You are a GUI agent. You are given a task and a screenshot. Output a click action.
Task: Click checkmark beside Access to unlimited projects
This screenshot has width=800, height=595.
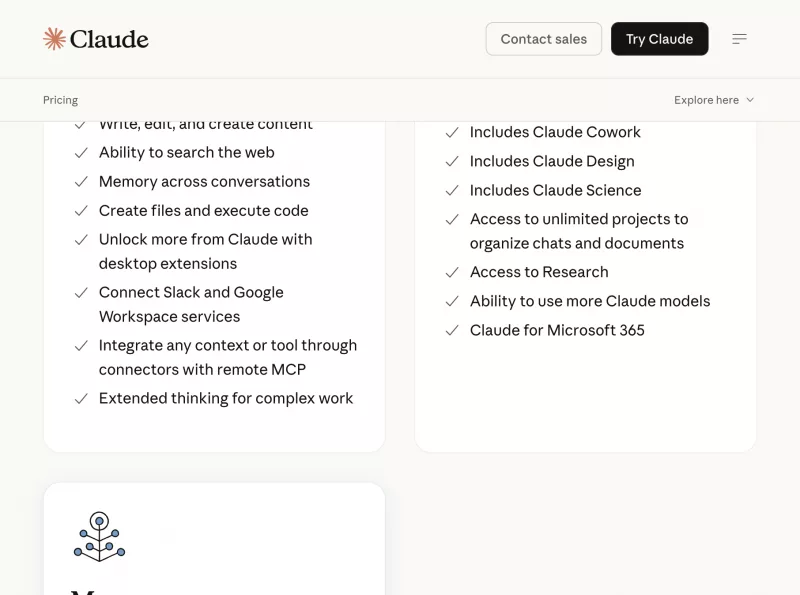coord(452,219)
